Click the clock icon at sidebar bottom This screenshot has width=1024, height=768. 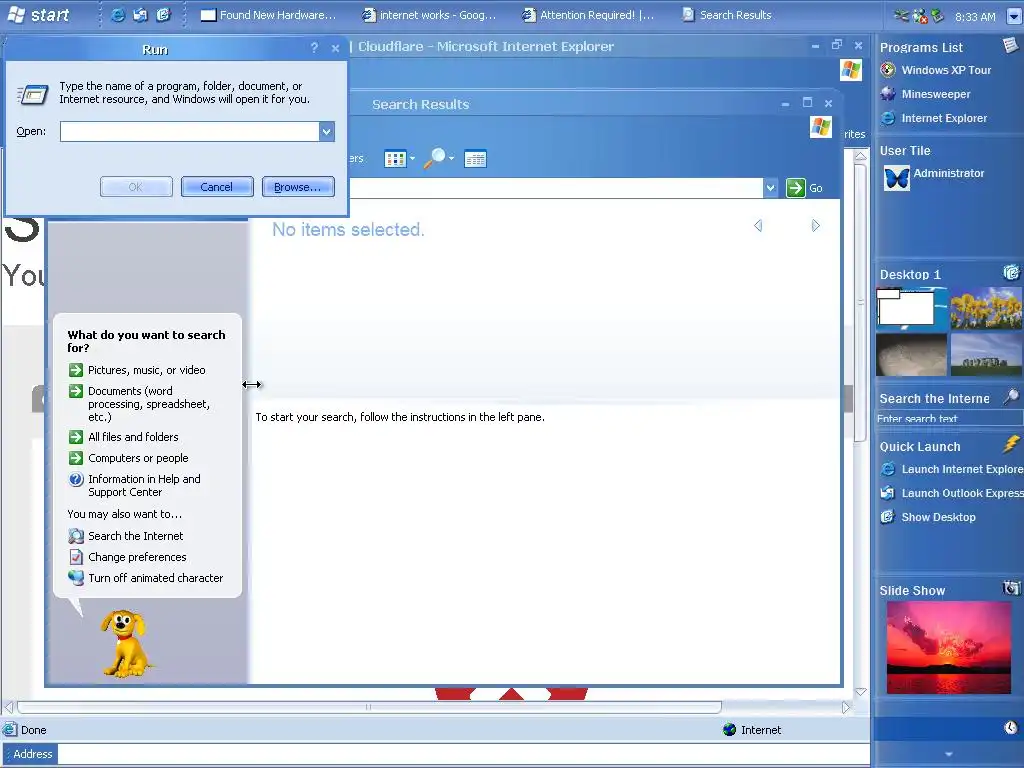1010,728
